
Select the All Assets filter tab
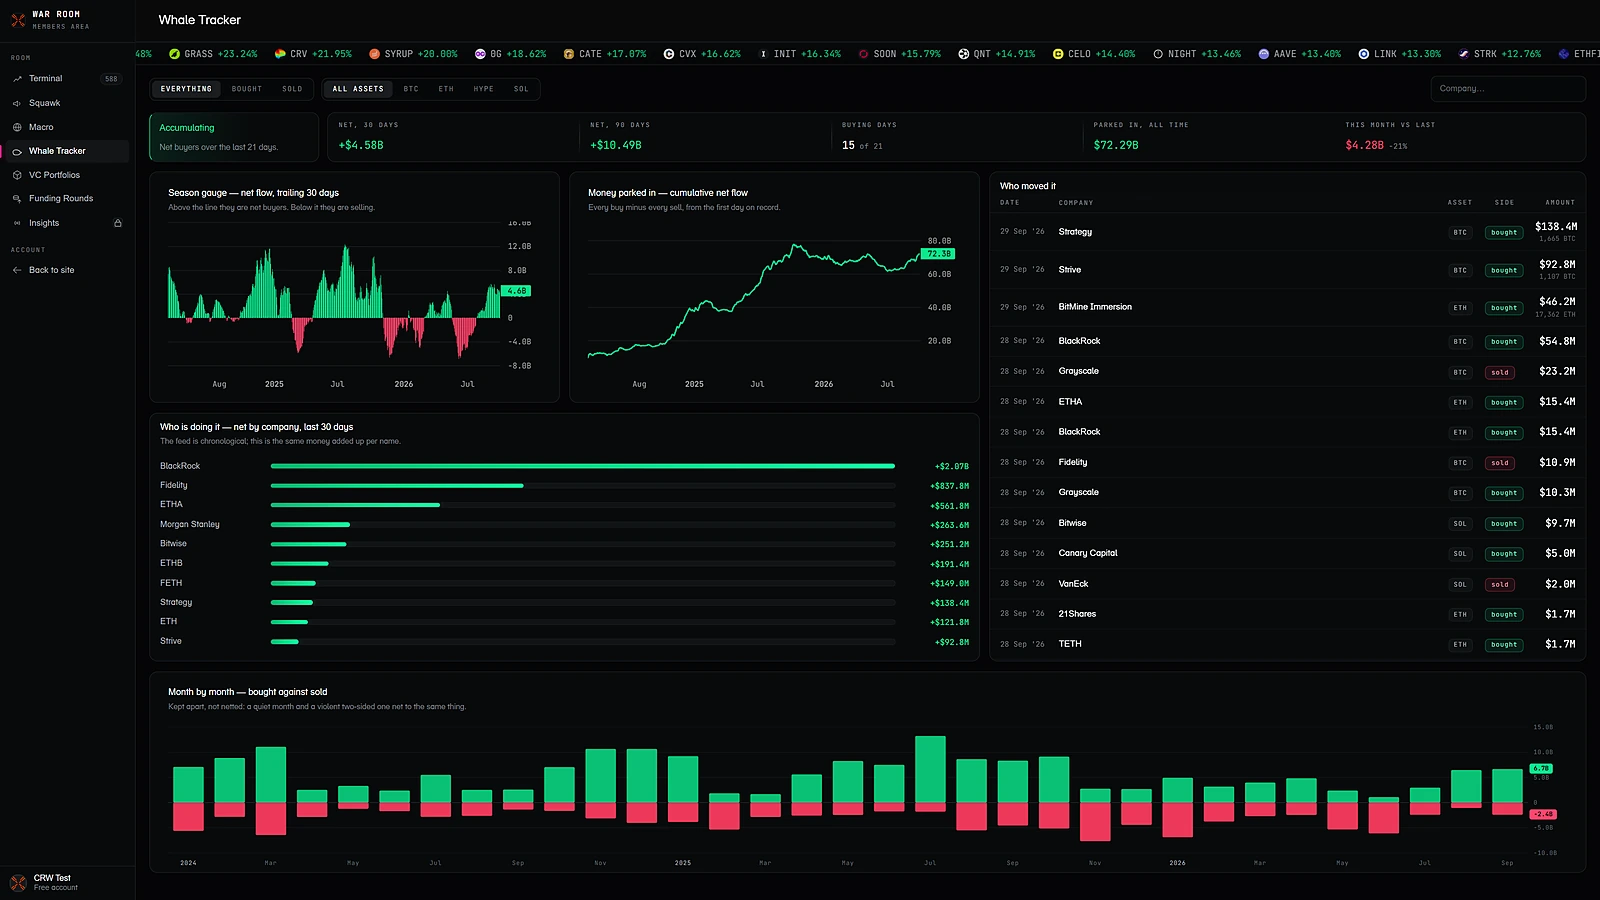click(x=358, y=89)
